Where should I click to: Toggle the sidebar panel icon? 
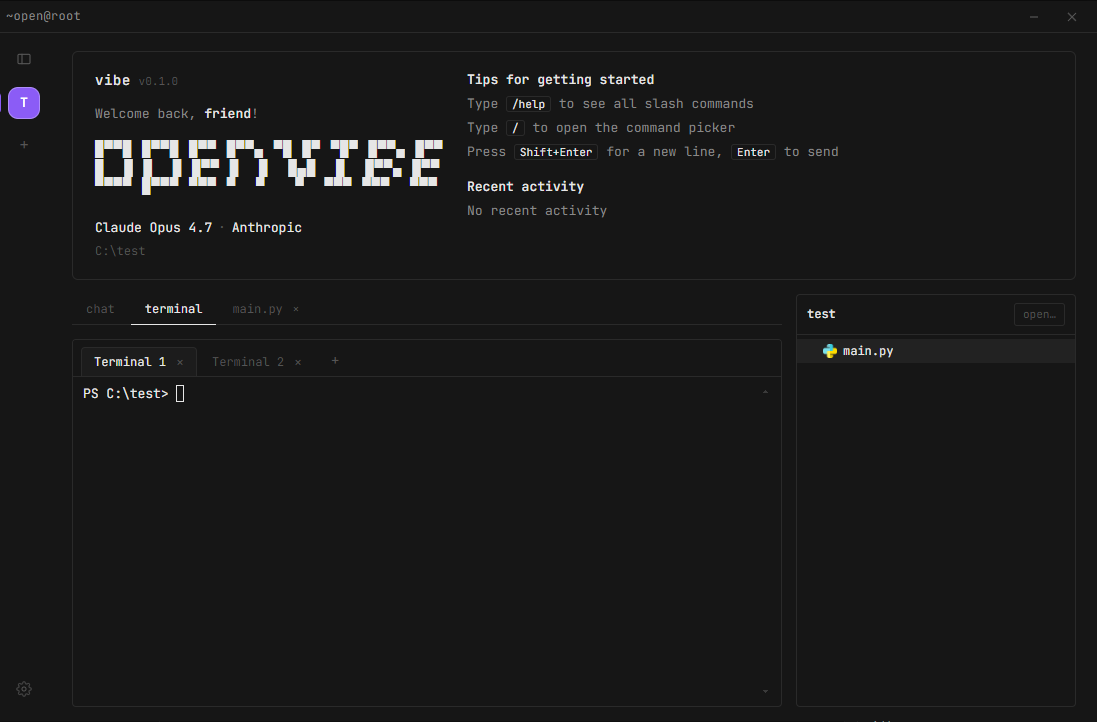tap(24, 59)
